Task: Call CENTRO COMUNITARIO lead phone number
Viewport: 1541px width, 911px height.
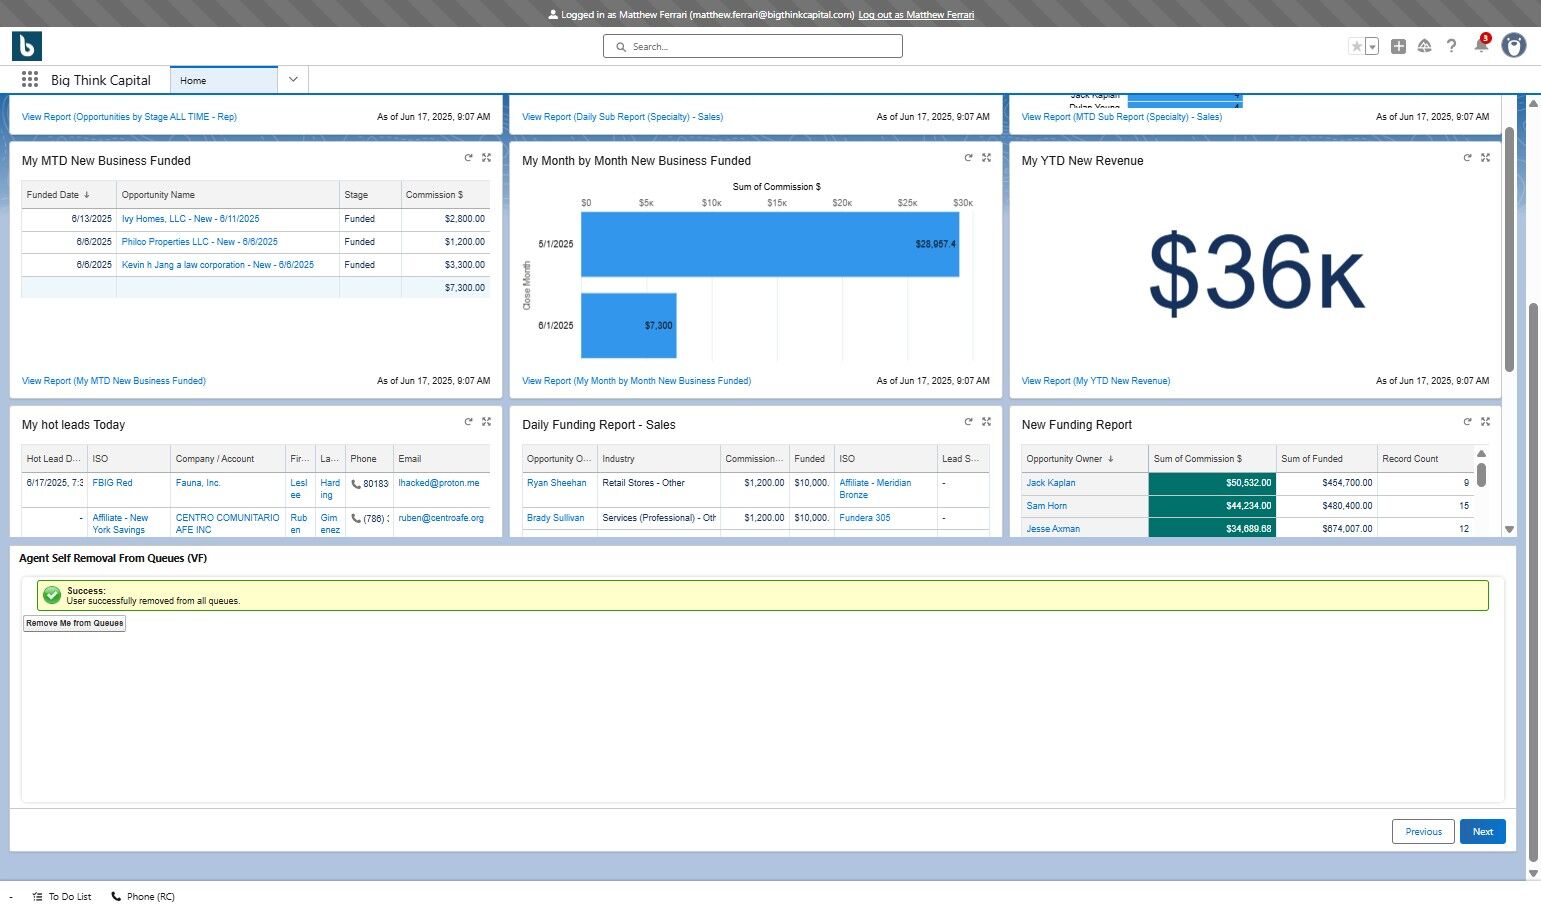Action: click(x=369, y=519)
